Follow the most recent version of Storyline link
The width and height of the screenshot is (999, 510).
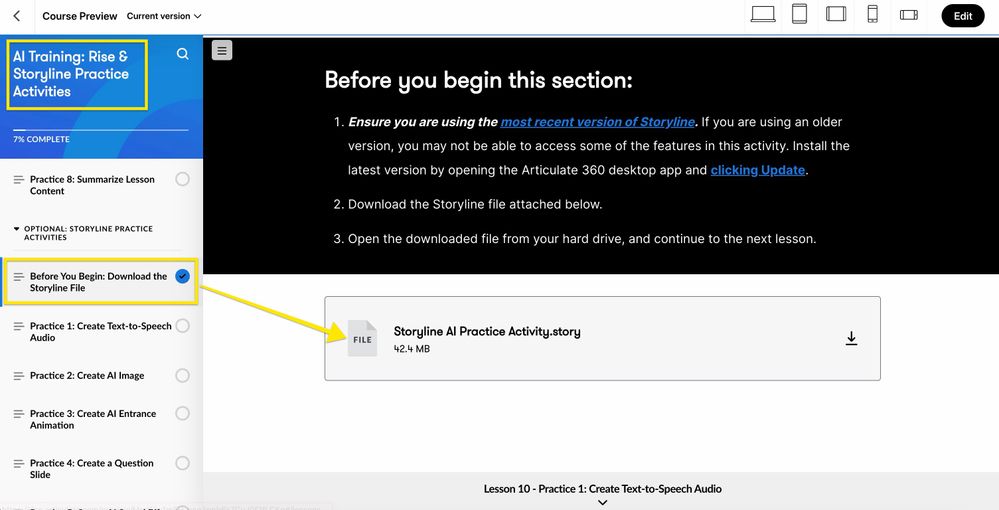(598, 122)
